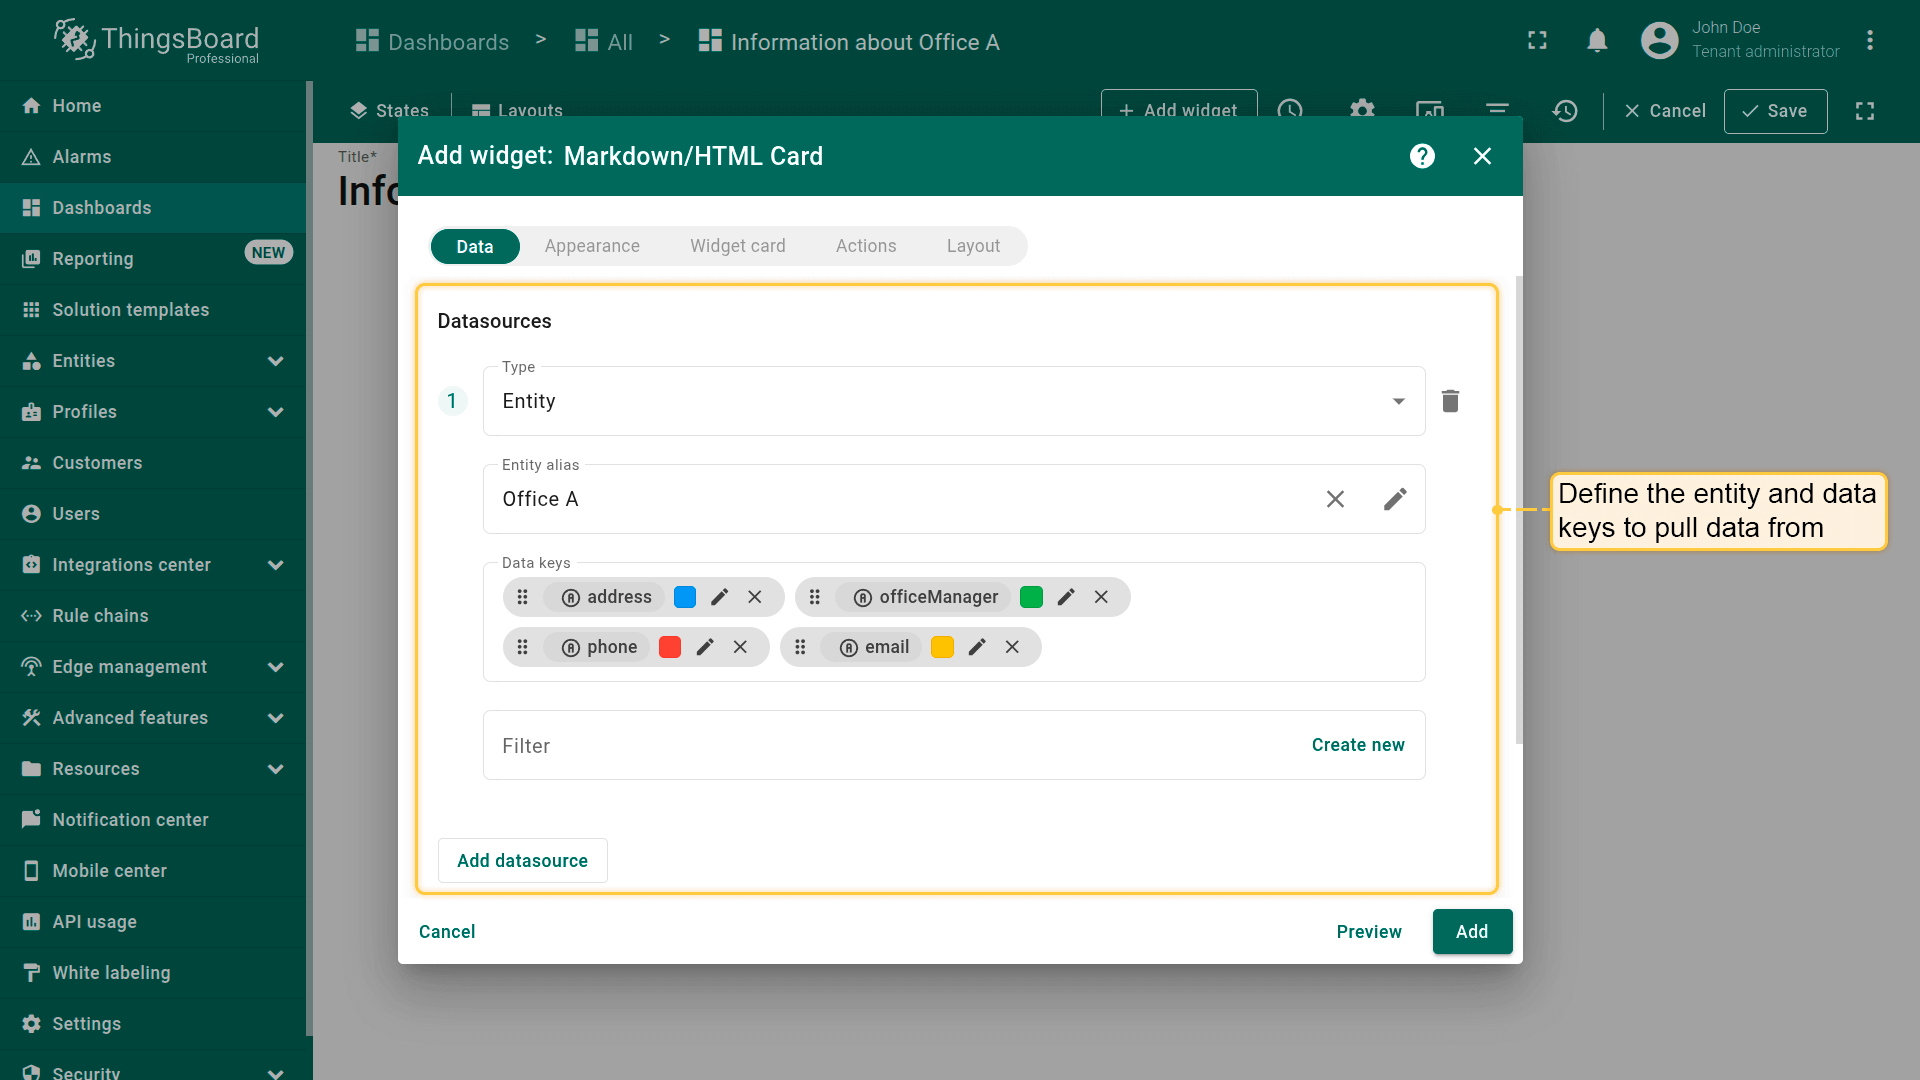Open the phone key red color swatch
The width and height of the screenshot is (1920, 1080).
(x=670, y=647)
